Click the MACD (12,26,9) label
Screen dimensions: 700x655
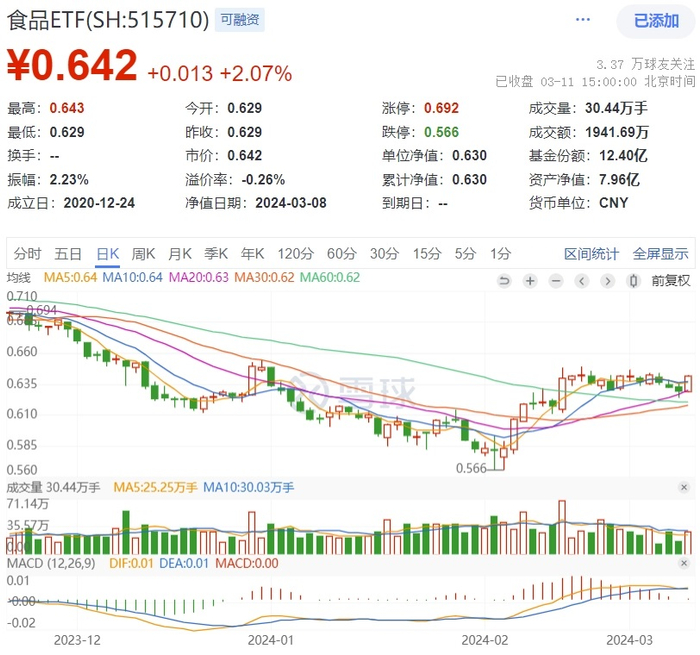(51, 563)
